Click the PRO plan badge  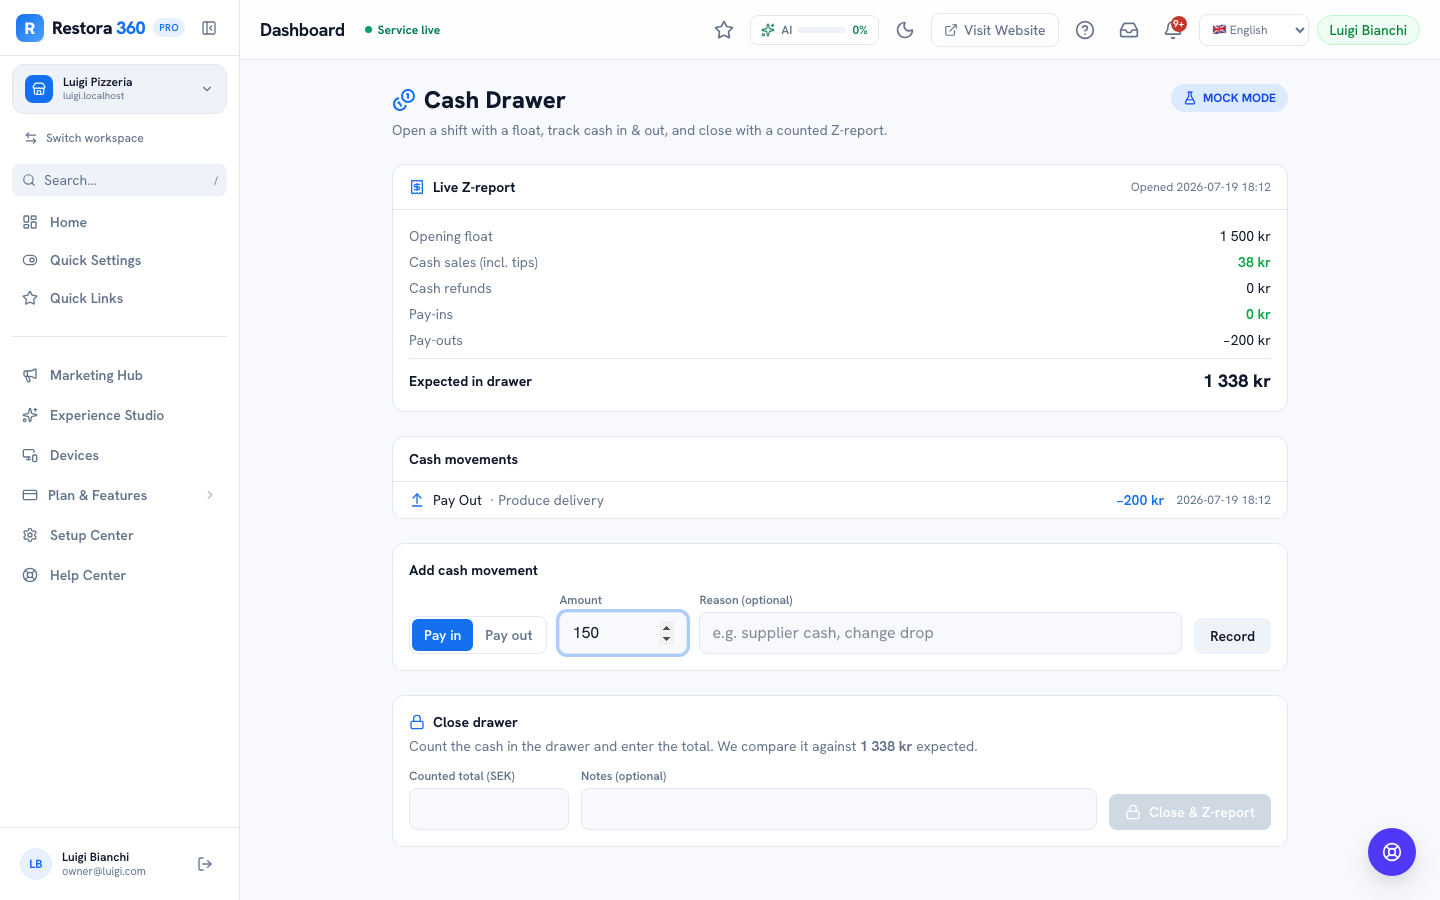pyautogui.click(x=169, y=28)
